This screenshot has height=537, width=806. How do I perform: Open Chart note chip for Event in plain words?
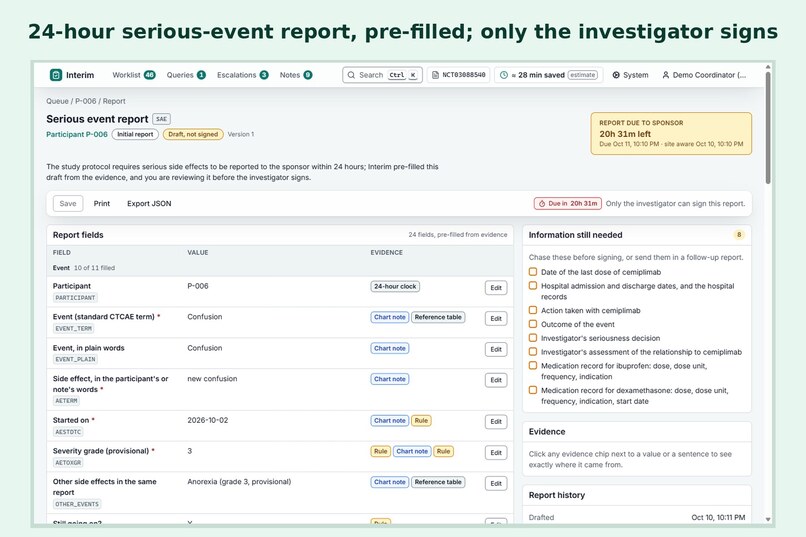coord(390,348)
